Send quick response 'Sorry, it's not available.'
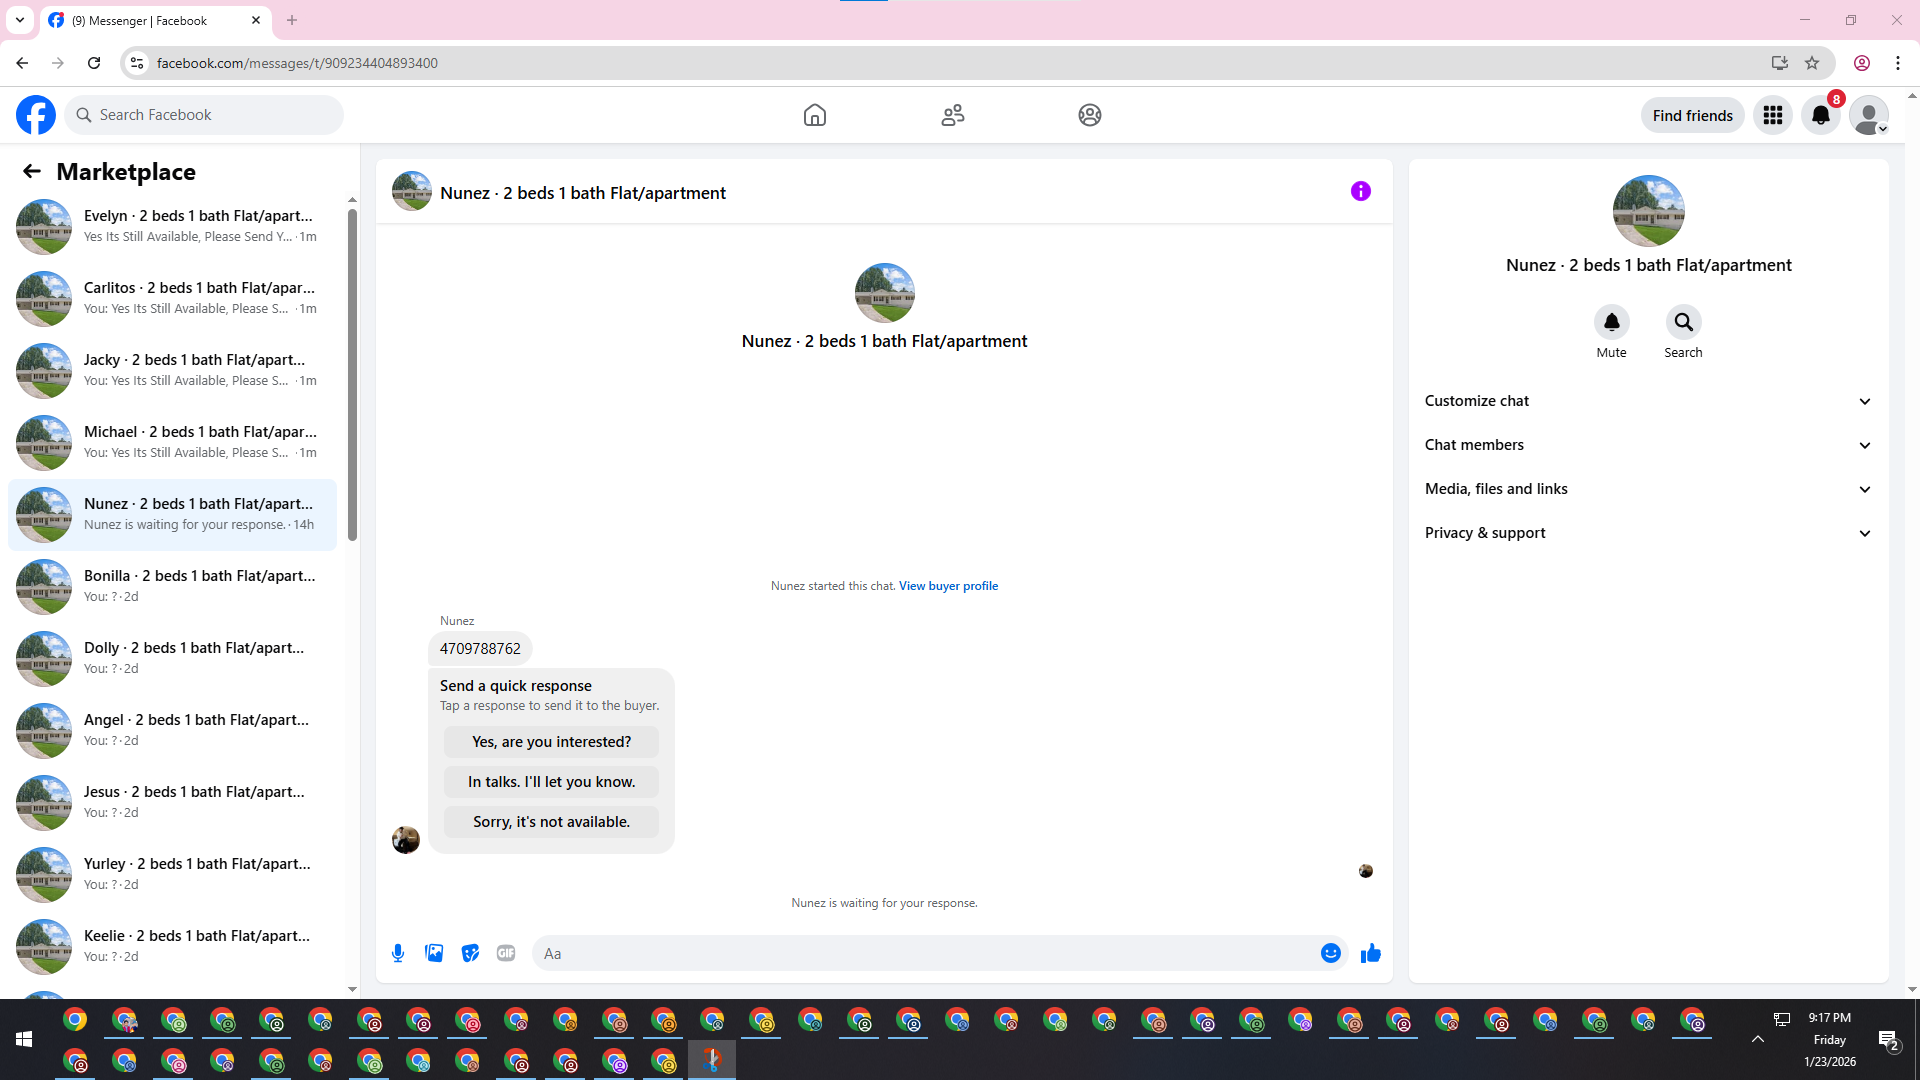This screenshot has height=1080, width=1920. click(551, 822)
